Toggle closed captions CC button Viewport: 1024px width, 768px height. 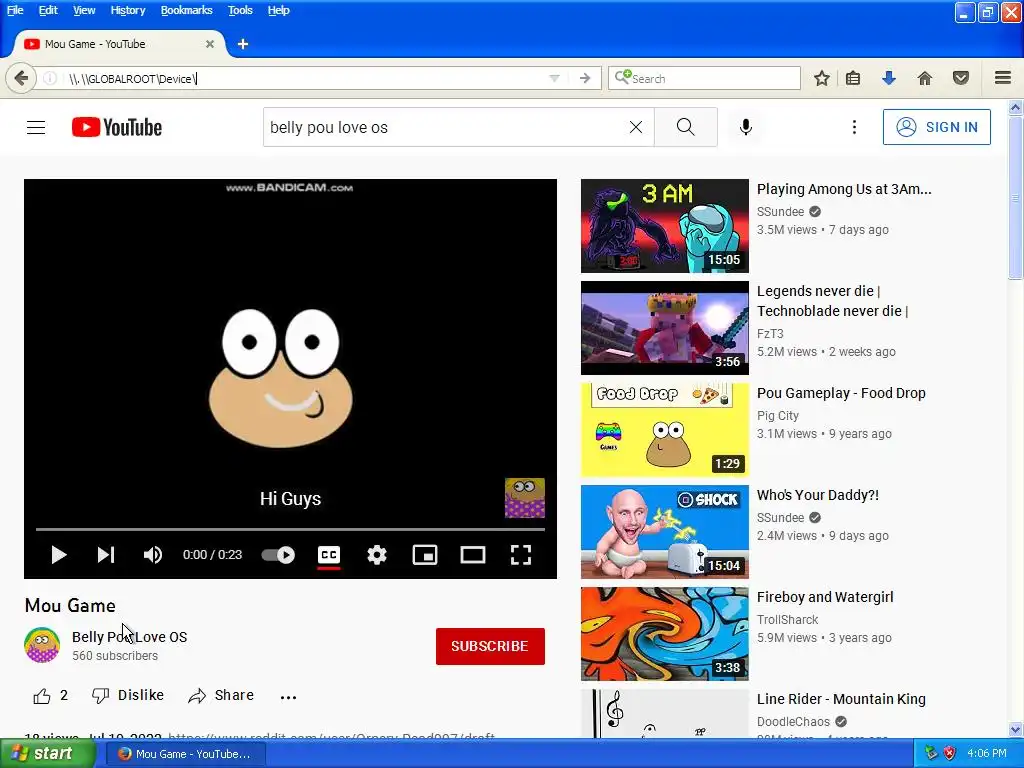click(328, 555)
